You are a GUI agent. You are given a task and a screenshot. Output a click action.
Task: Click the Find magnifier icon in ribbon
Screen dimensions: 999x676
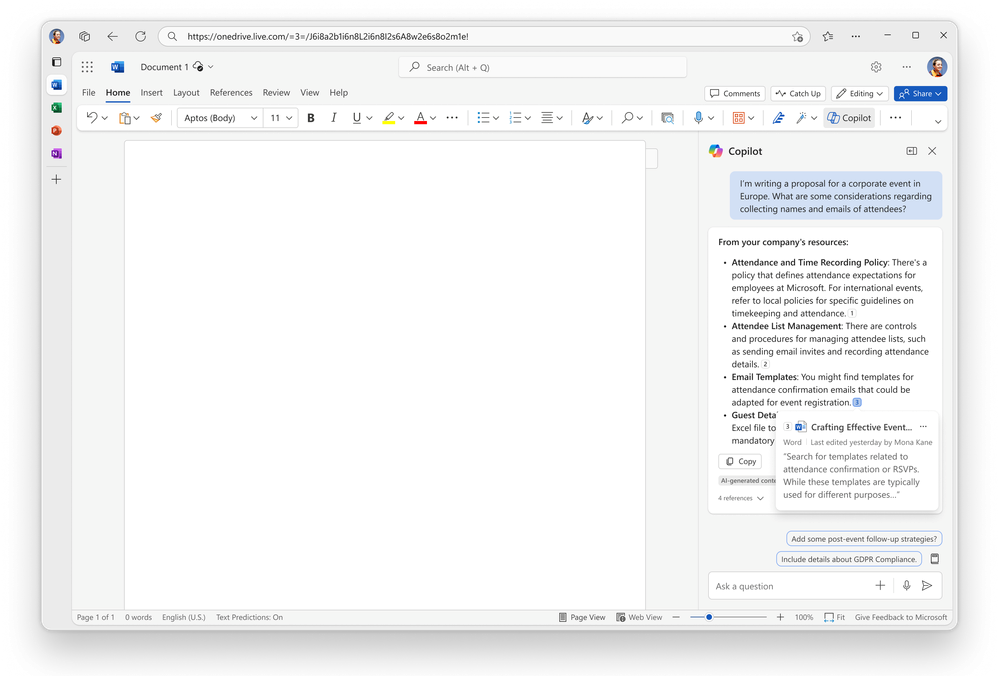pos(628,118)
